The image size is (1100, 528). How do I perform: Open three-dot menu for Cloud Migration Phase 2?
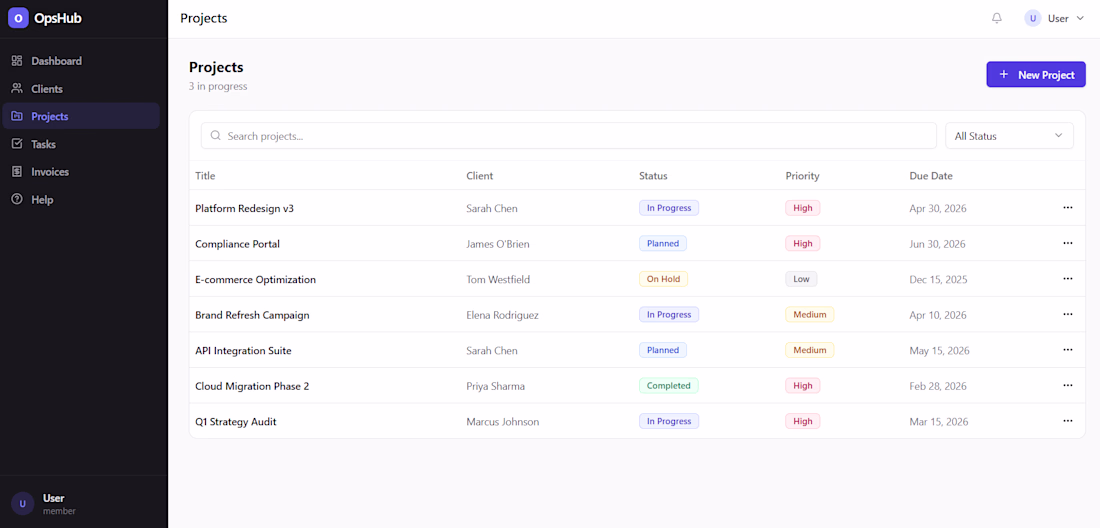pyautogui.click(x=1067, y=386)
